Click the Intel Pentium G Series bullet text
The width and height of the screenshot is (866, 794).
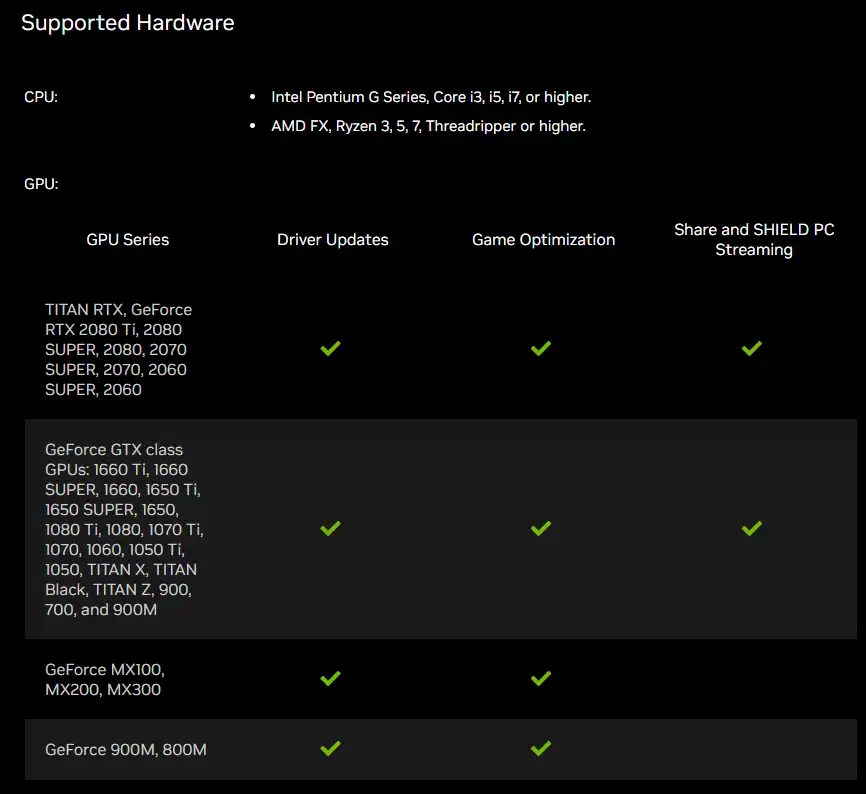point(430,97)
